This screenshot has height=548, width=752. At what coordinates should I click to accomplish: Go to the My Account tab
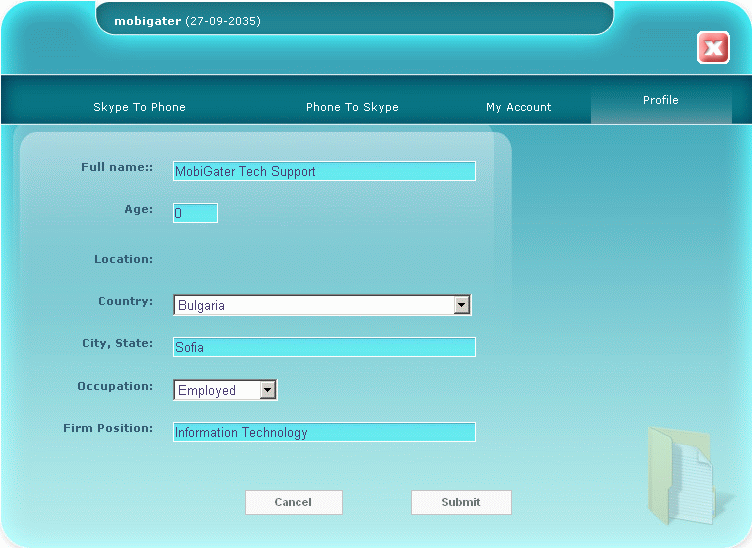(x=518, y=107)
